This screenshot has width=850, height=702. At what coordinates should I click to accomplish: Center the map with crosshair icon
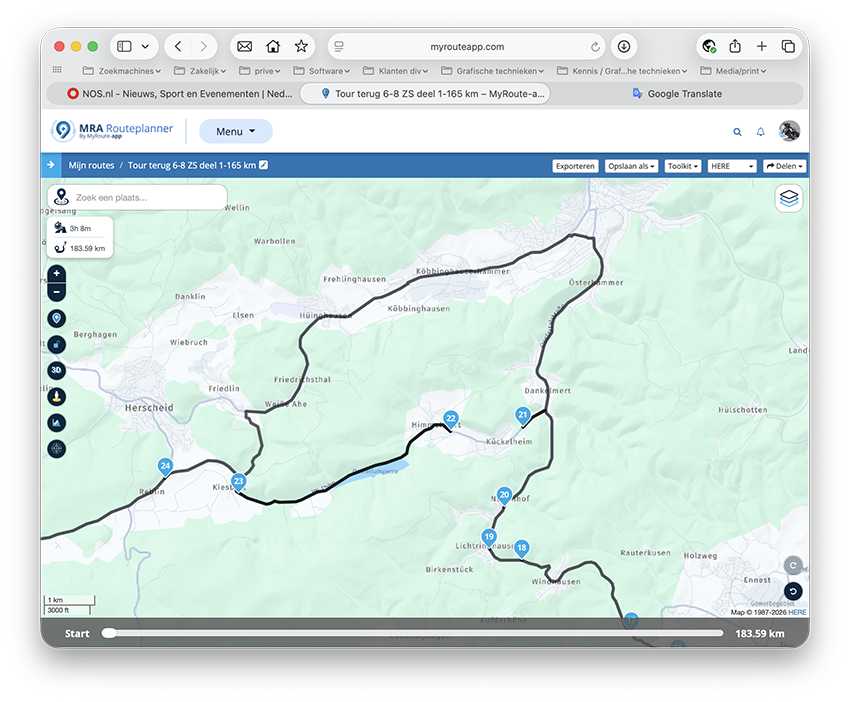tap(56, 449)
